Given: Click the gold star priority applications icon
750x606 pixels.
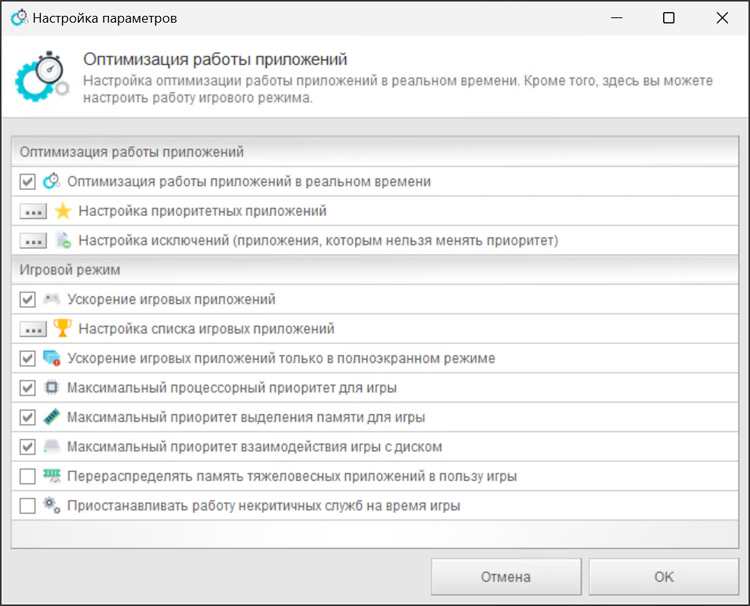Looking at the screenshot, I should [63, 211].
